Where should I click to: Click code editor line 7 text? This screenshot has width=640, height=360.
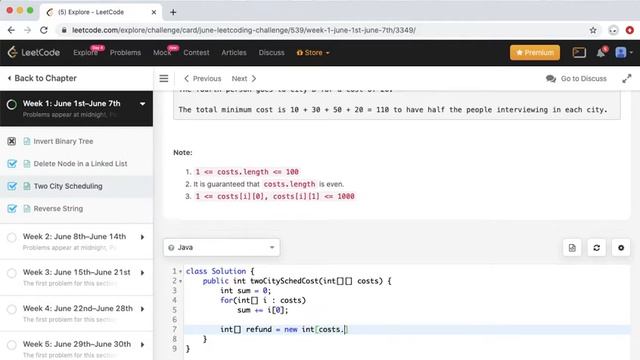pos(284,329)
